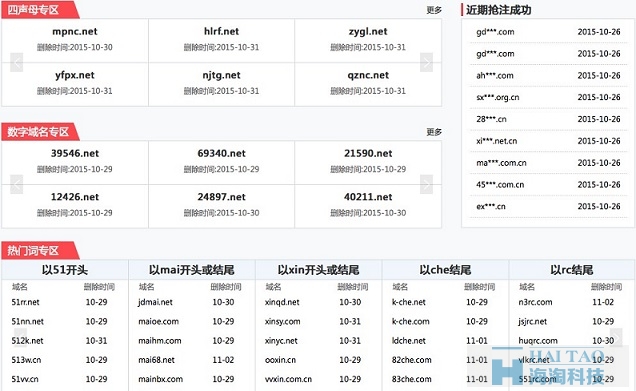The width and height of the screenshot is (636, 391).
Task: Click right carousel arrow in 数字域名专区
Action: point(426,185)
